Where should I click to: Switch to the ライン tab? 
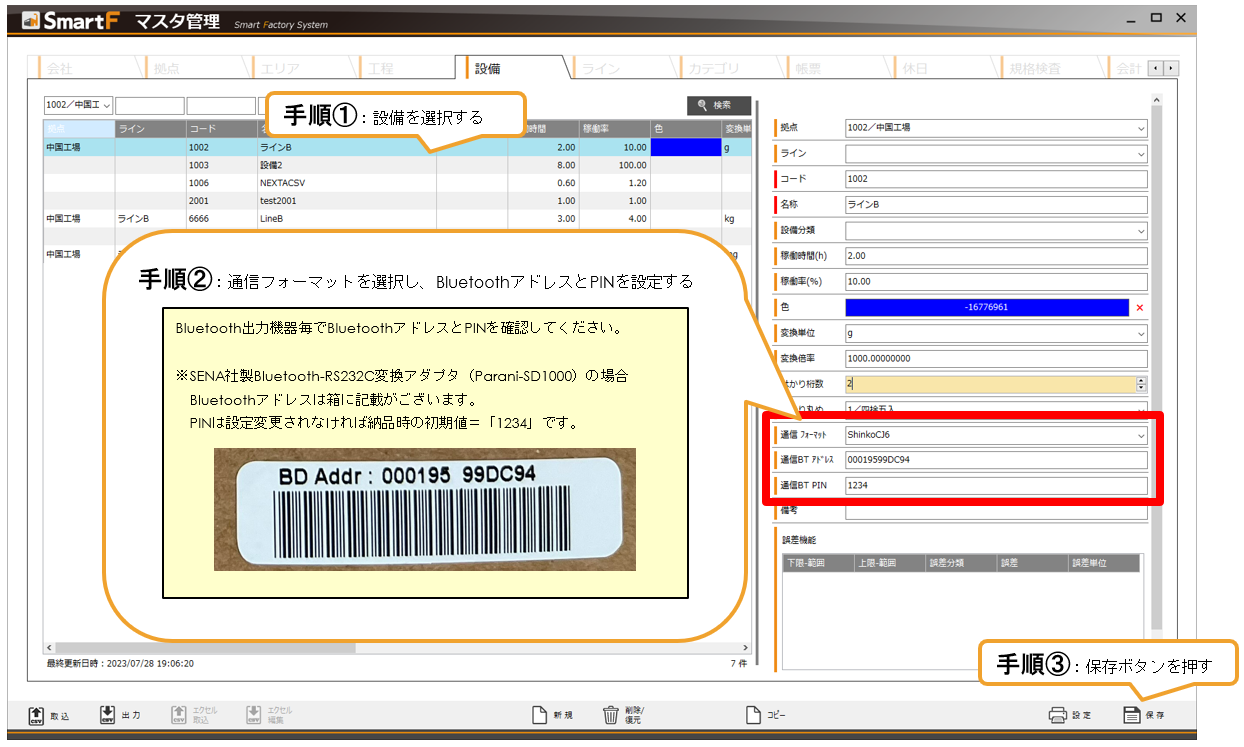[x=602, y=69]
